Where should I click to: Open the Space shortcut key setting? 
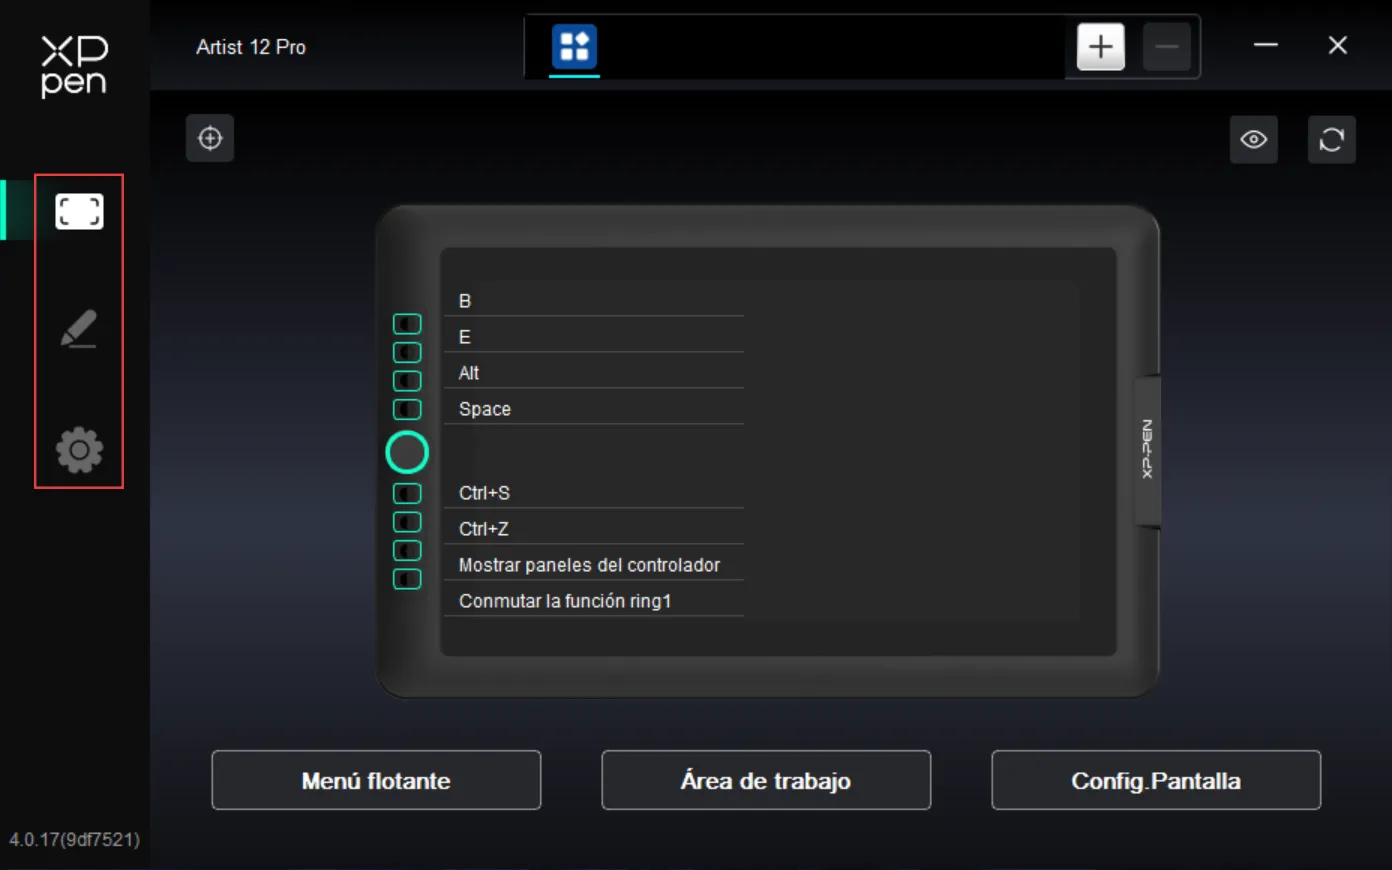coord(594,408)
